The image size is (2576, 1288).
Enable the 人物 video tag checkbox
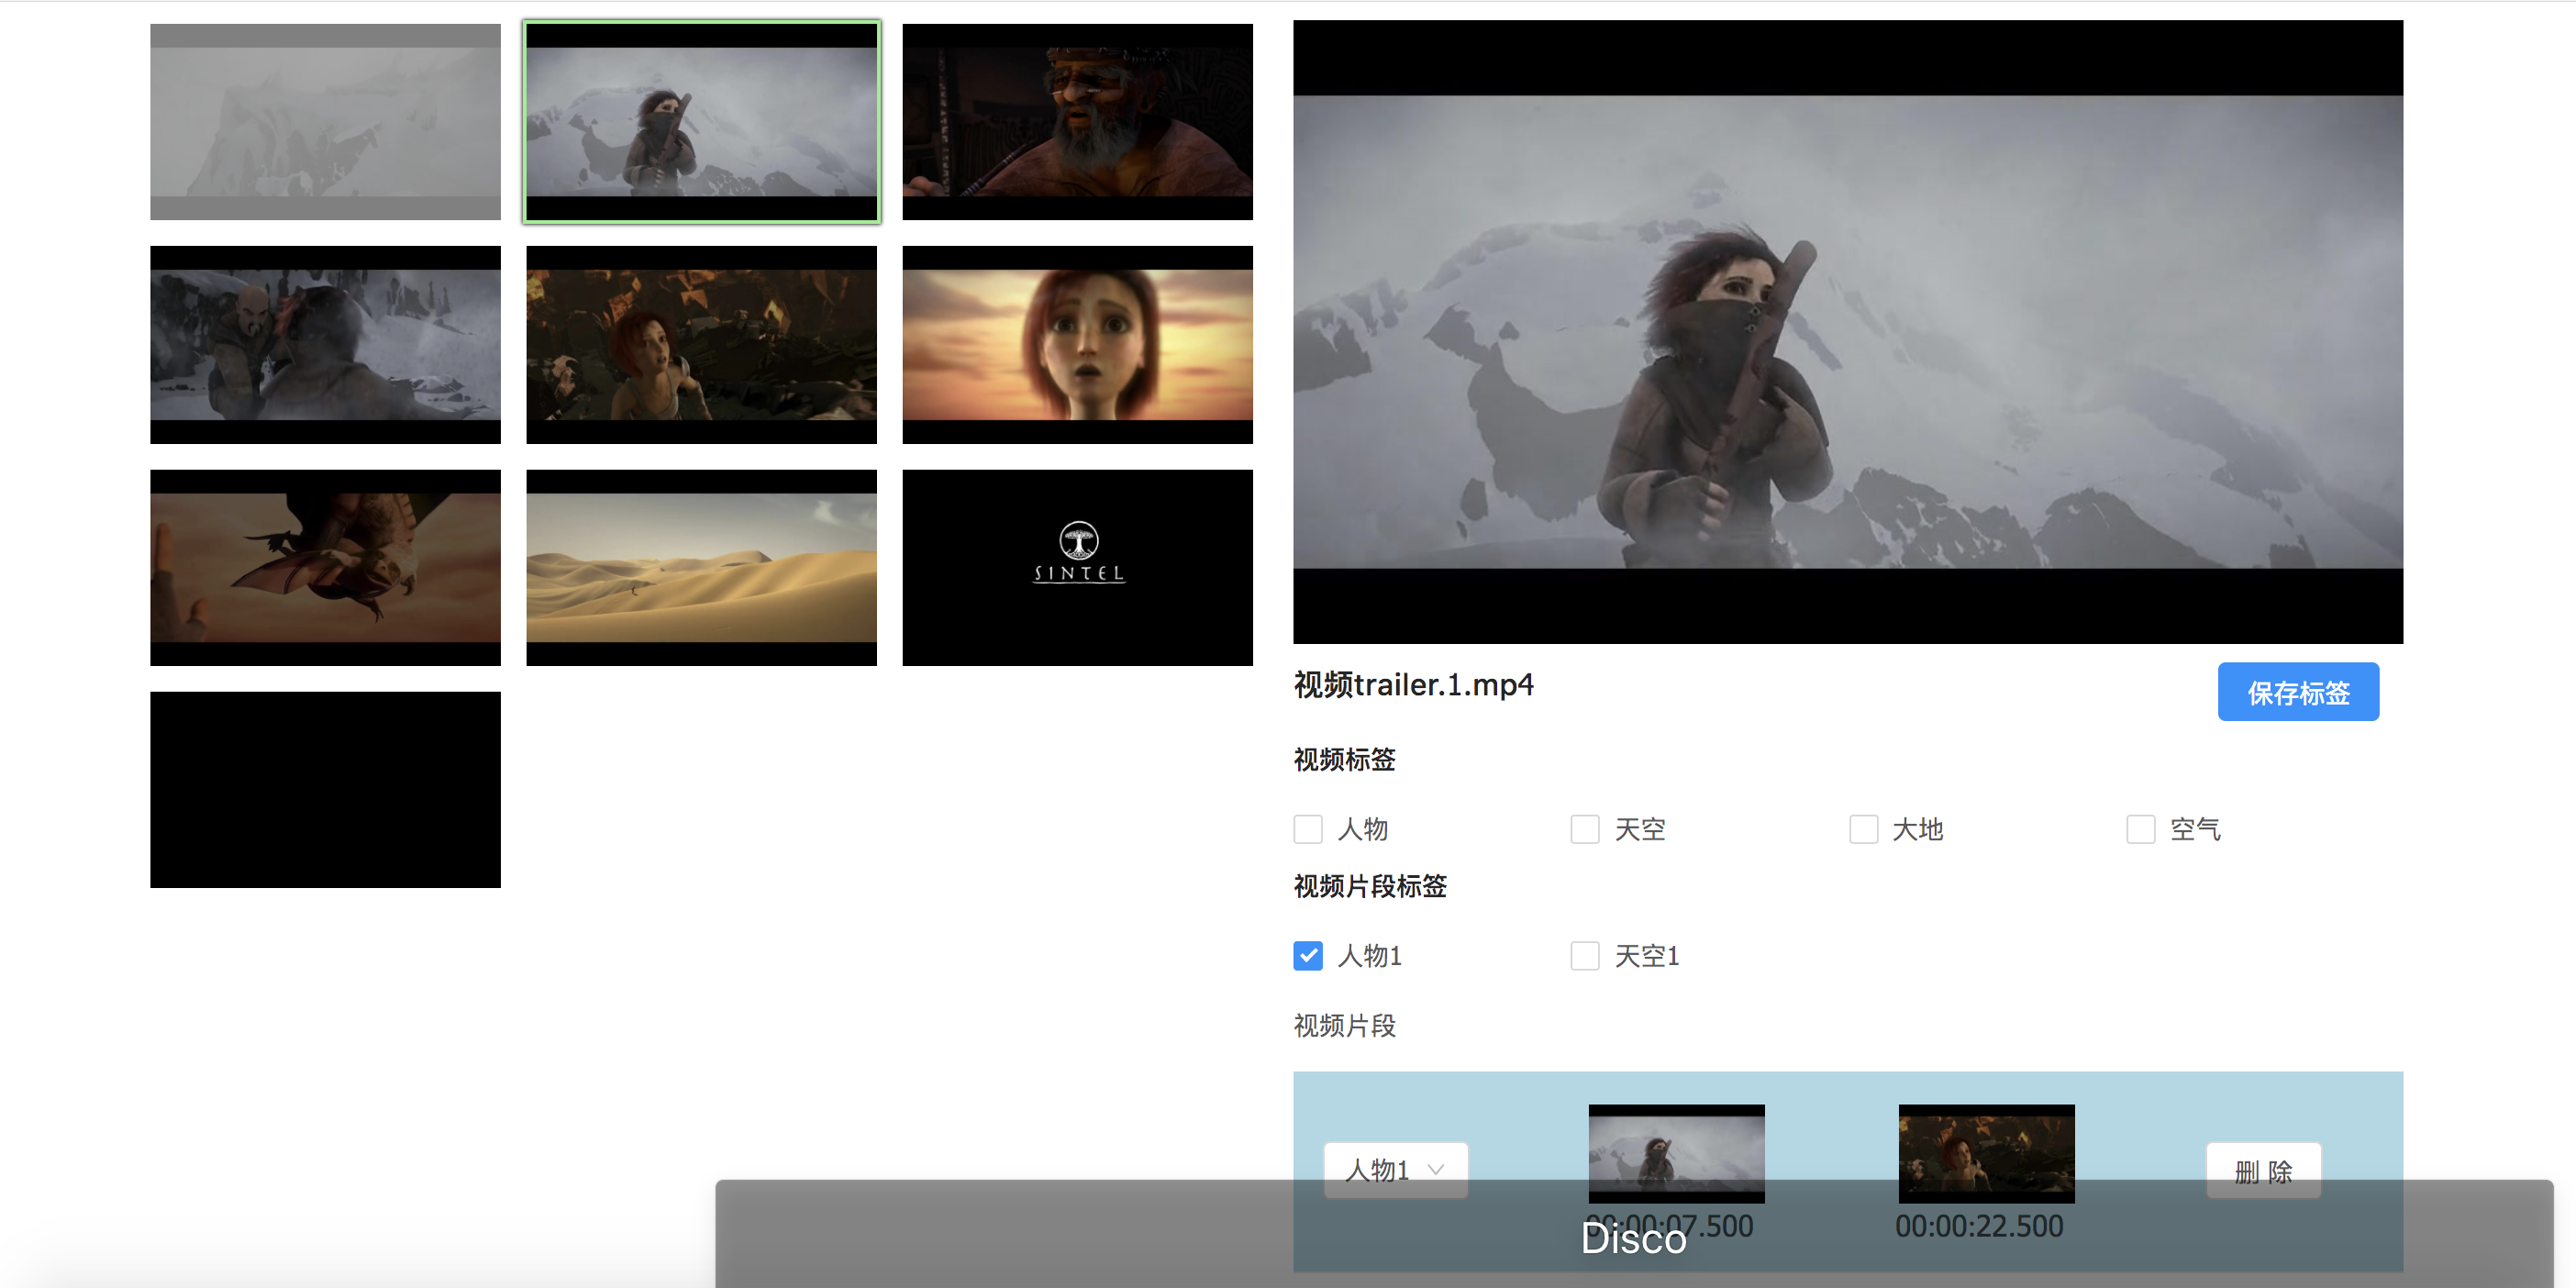click(1307, 829)
